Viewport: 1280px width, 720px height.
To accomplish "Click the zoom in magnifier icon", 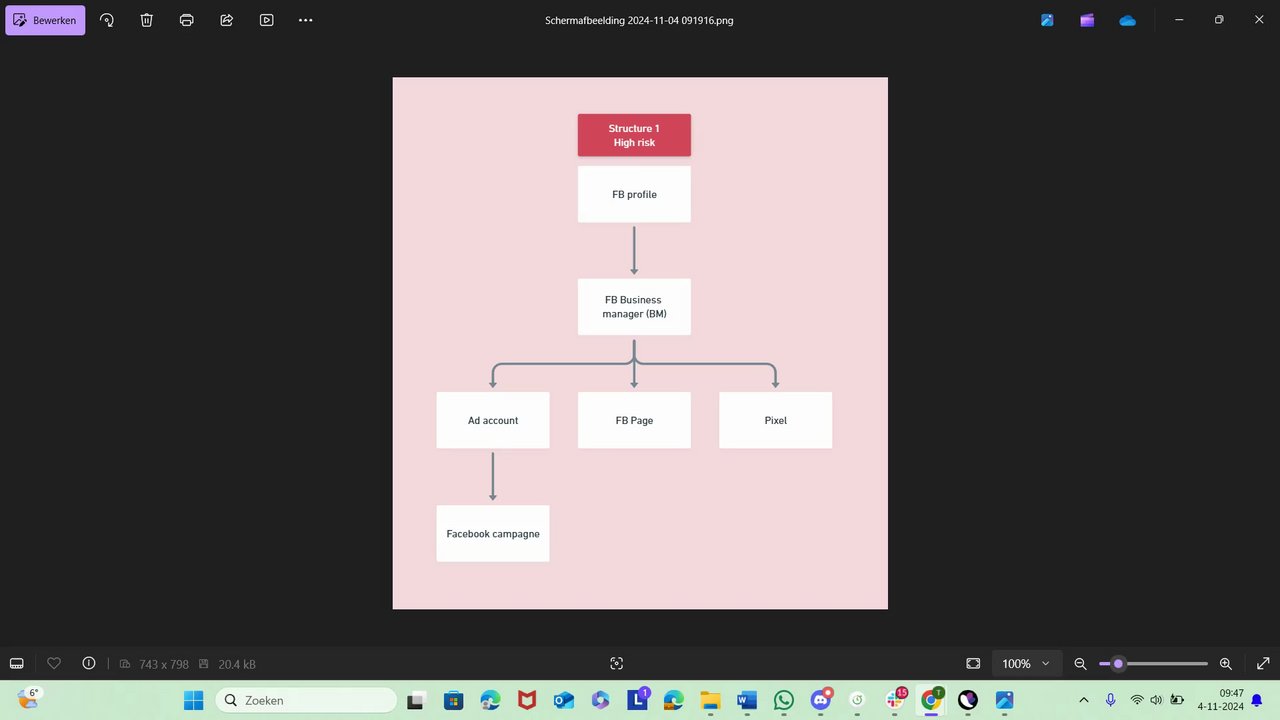I will [x=1226, y=664].
